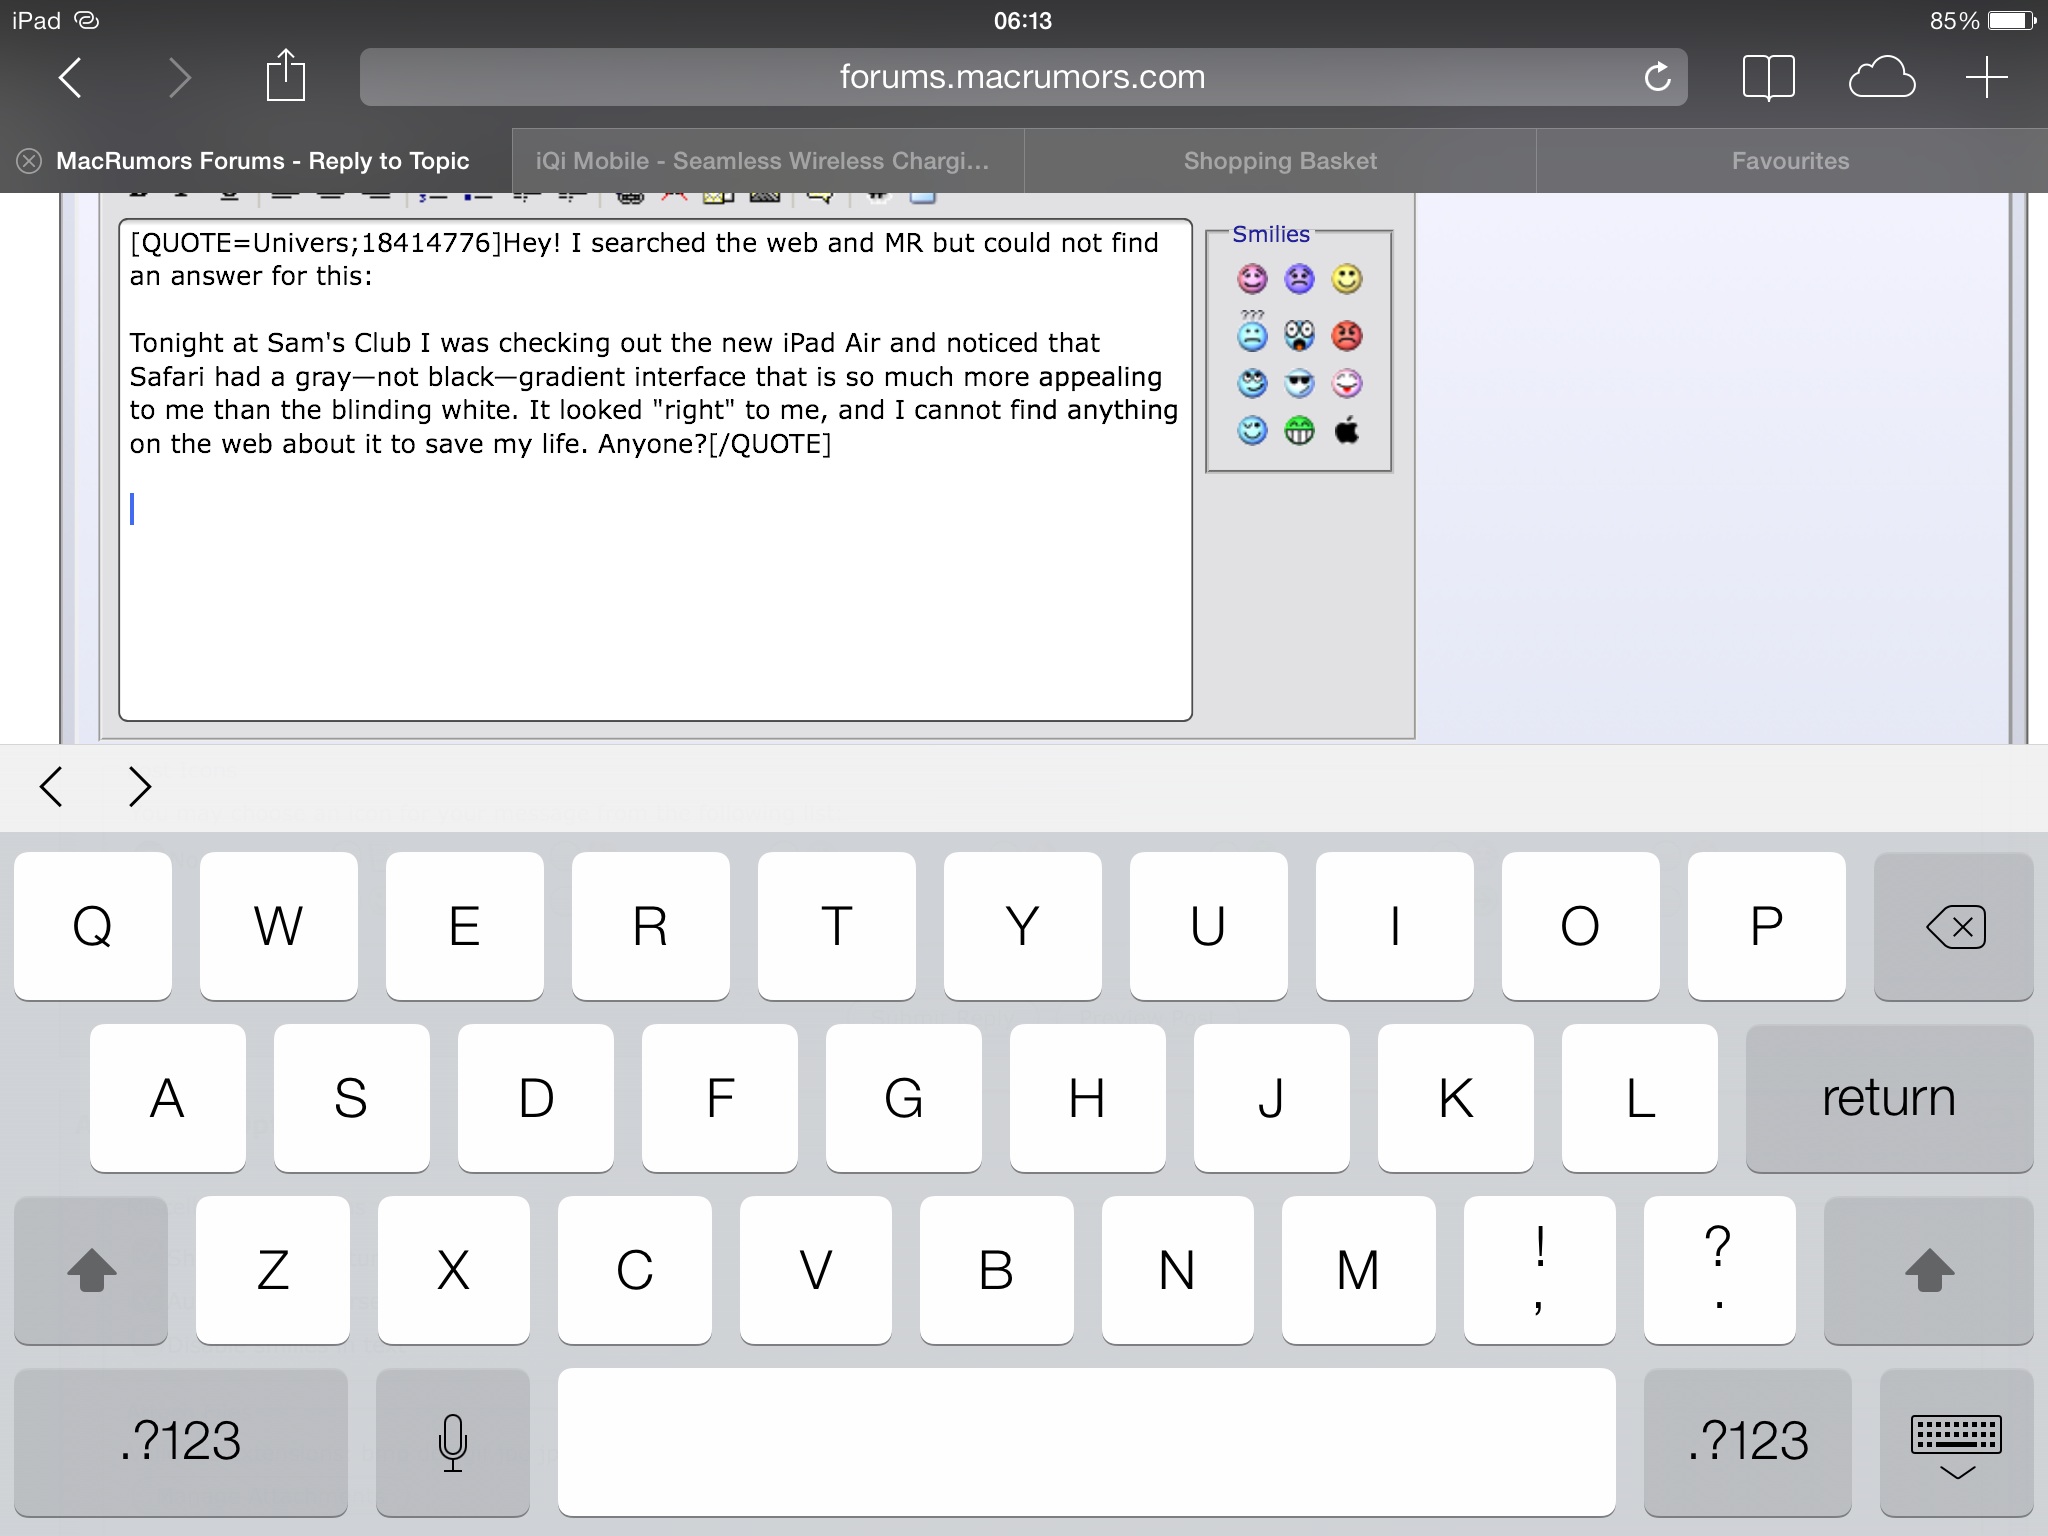Tap the U key

[1209, 926]
